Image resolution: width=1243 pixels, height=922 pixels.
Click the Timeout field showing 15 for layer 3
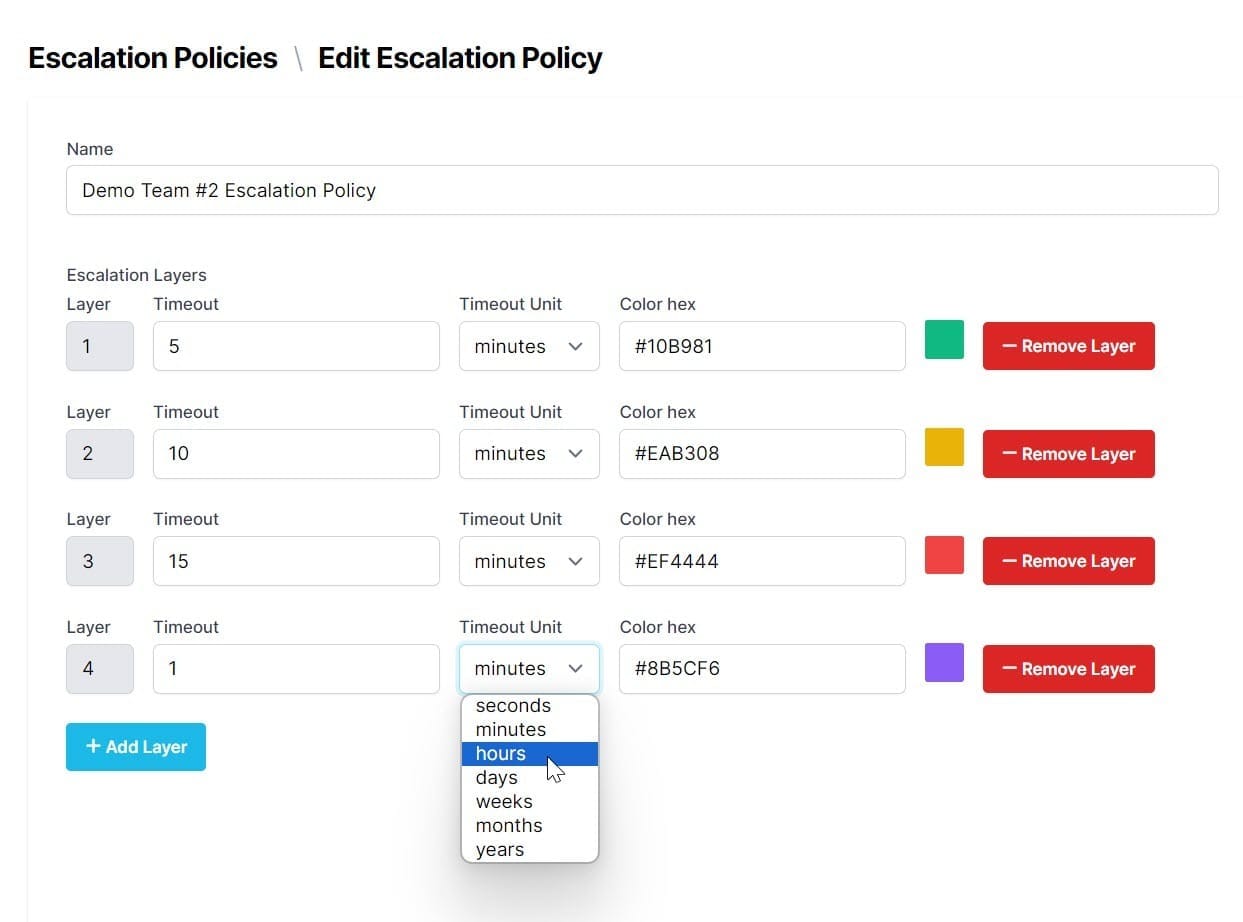click(296, 561)
